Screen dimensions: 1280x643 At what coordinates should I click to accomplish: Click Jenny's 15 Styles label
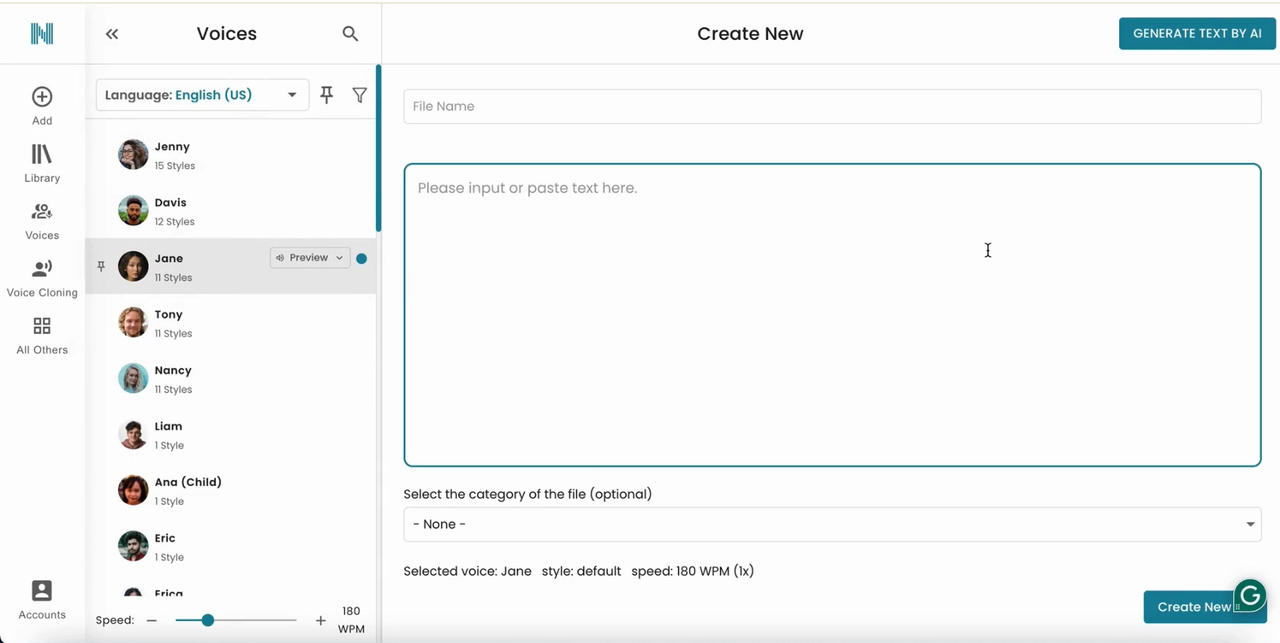click(x=175, y=166)
